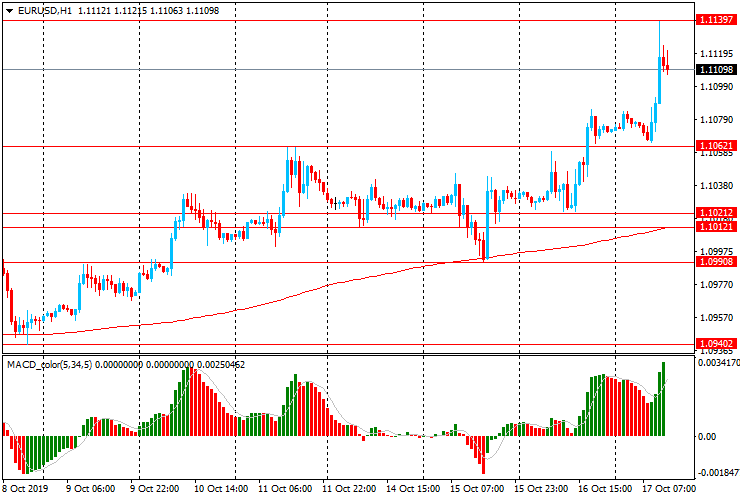Click the 1.10212 red level label
The width and height of the screenshot is (740, 500).
point(716,212)
